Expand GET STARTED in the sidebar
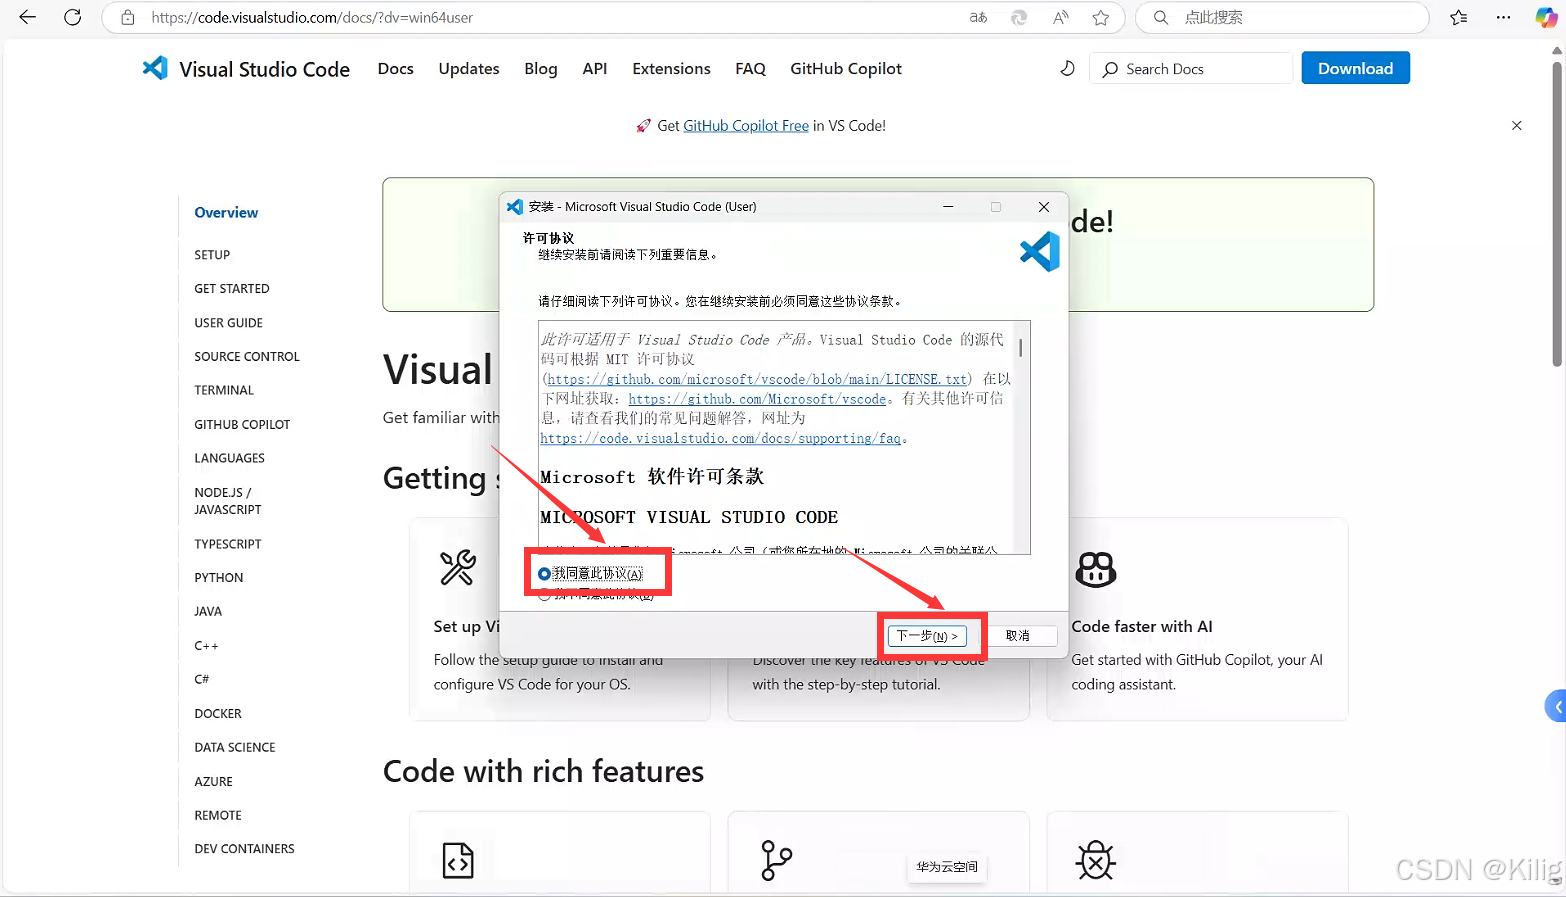Screen dimensions: 1566x897 (x=232, y=289)
